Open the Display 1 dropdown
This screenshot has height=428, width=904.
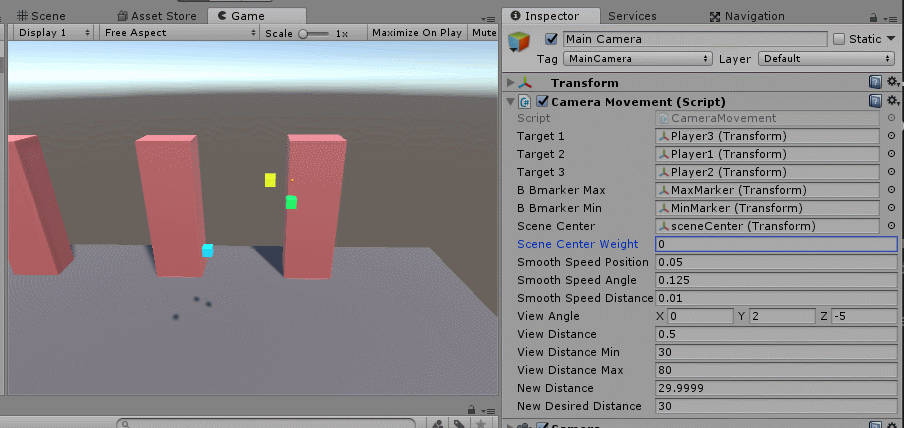pyautogui.click(x=54, y=33)
